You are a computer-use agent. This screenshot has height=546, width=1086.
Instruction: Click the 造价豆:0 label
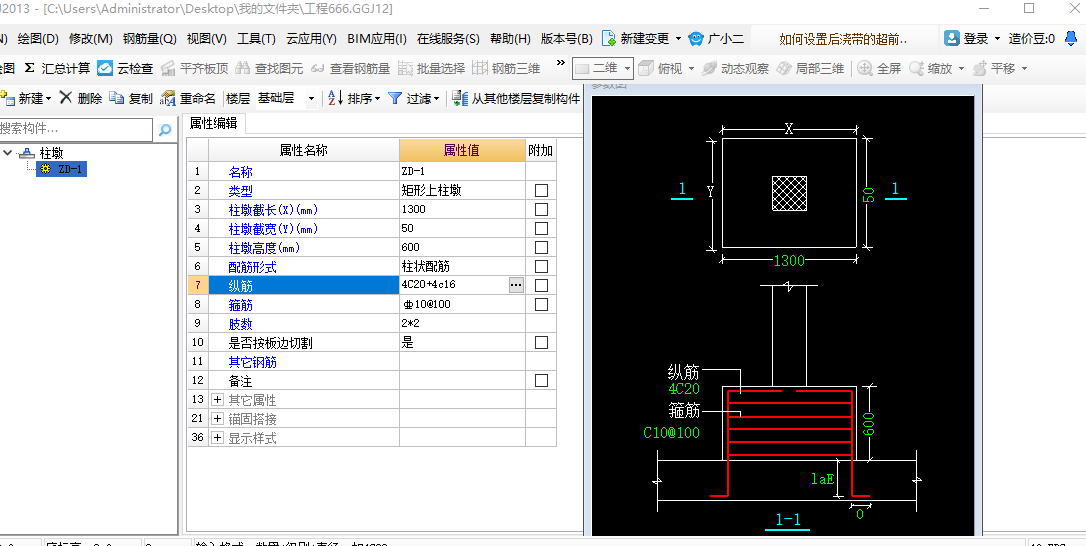point(1031,39)
